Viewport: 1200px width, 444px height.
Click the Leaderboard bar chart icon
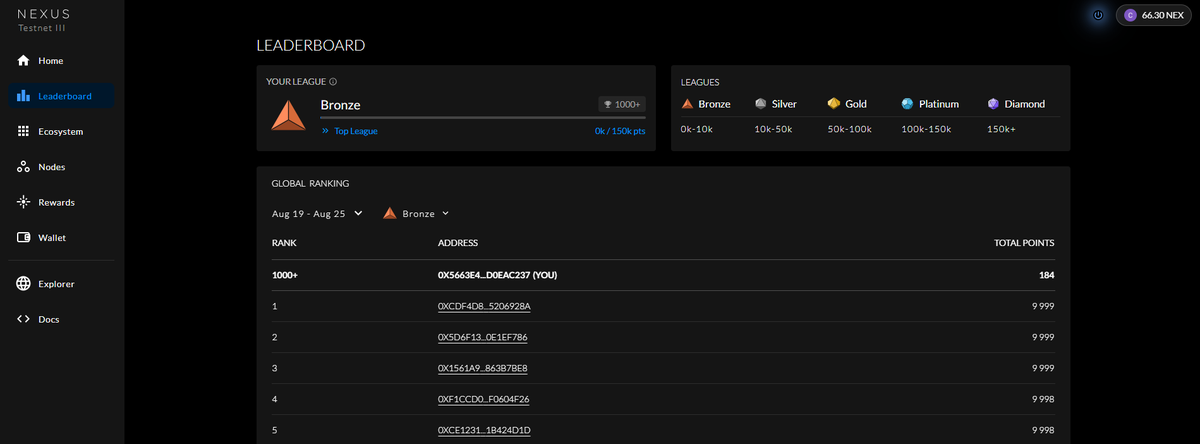tap(23, 96)
